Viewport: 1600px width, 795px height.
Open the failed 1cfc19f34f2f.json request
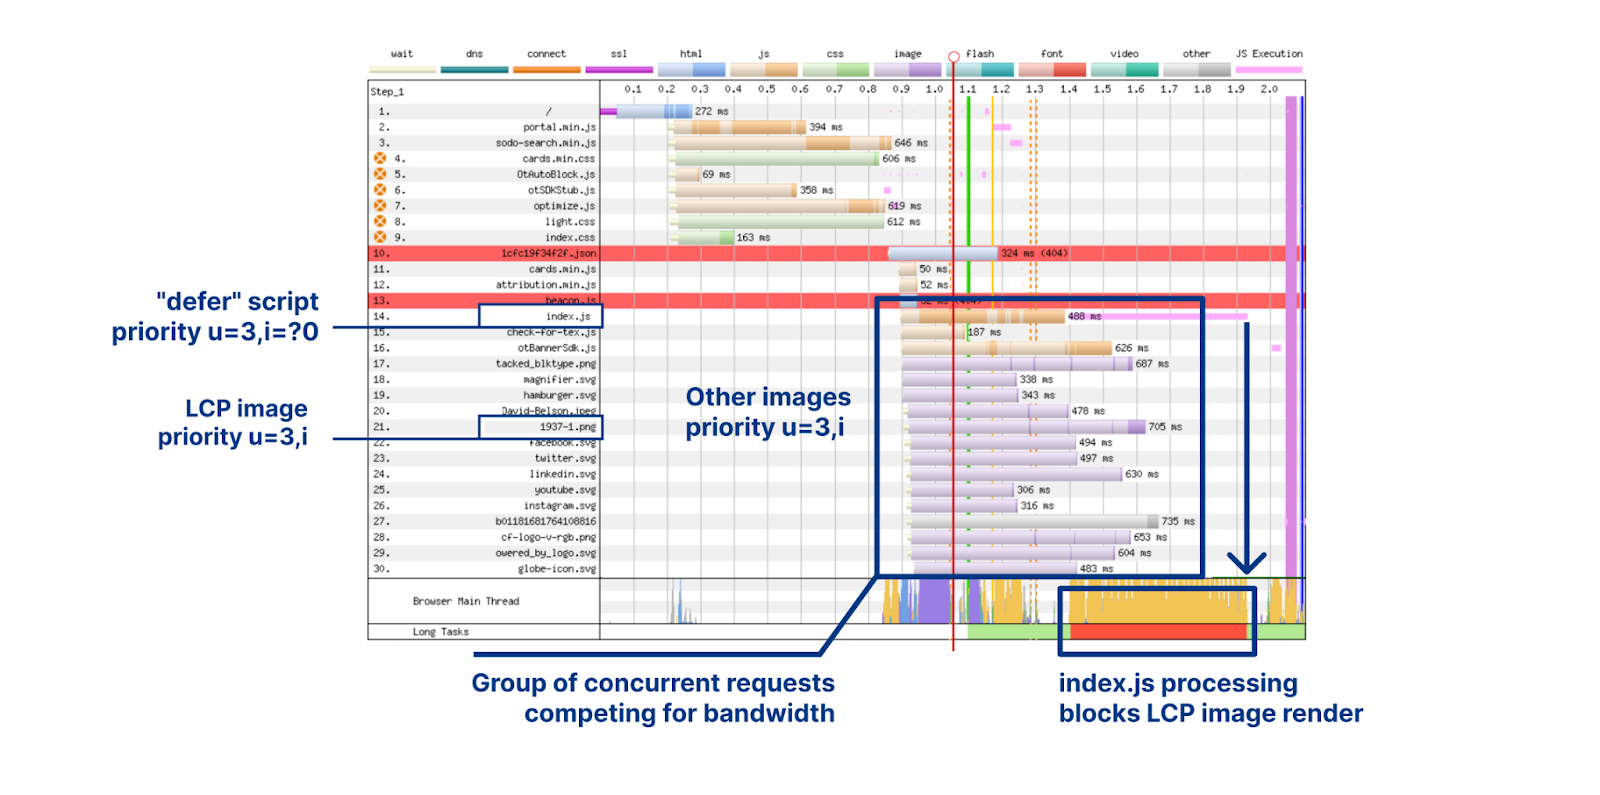548,253
